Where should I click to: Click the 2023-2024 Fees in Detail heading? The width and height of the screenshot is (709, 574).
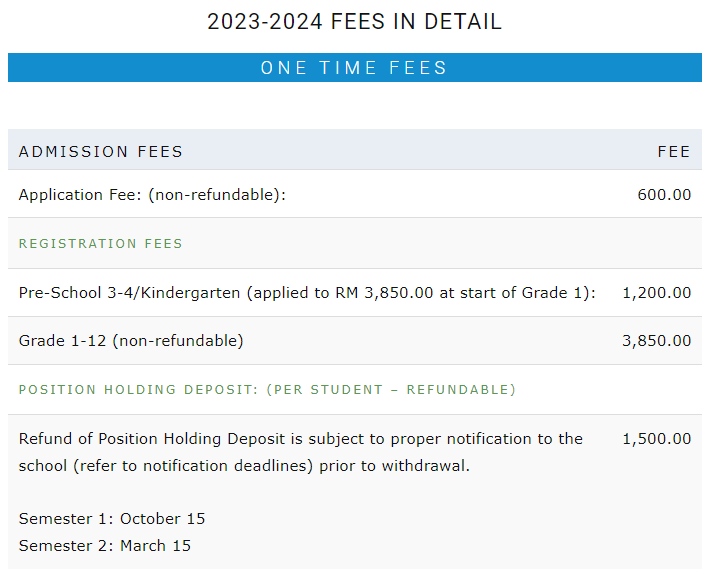(x=354, y=22)
